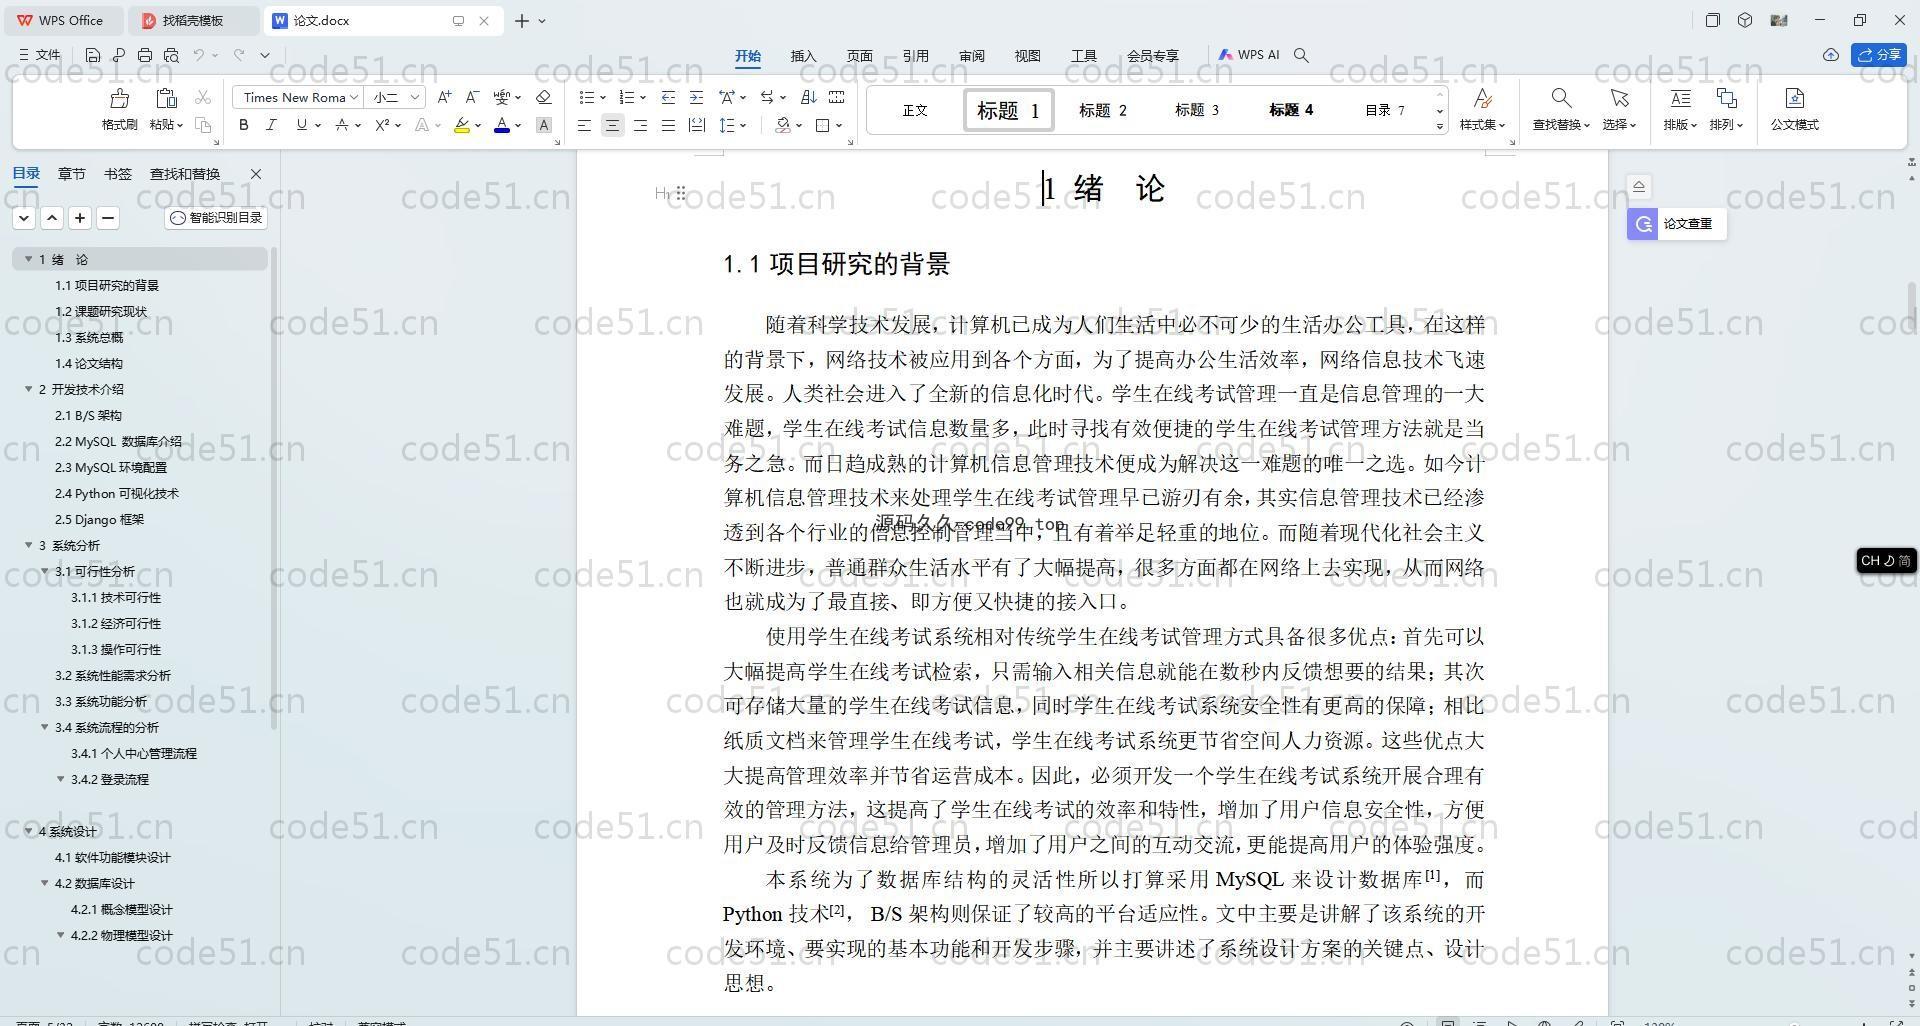
Task: Click the increase indent icon
Action: [x=696, y=97]
